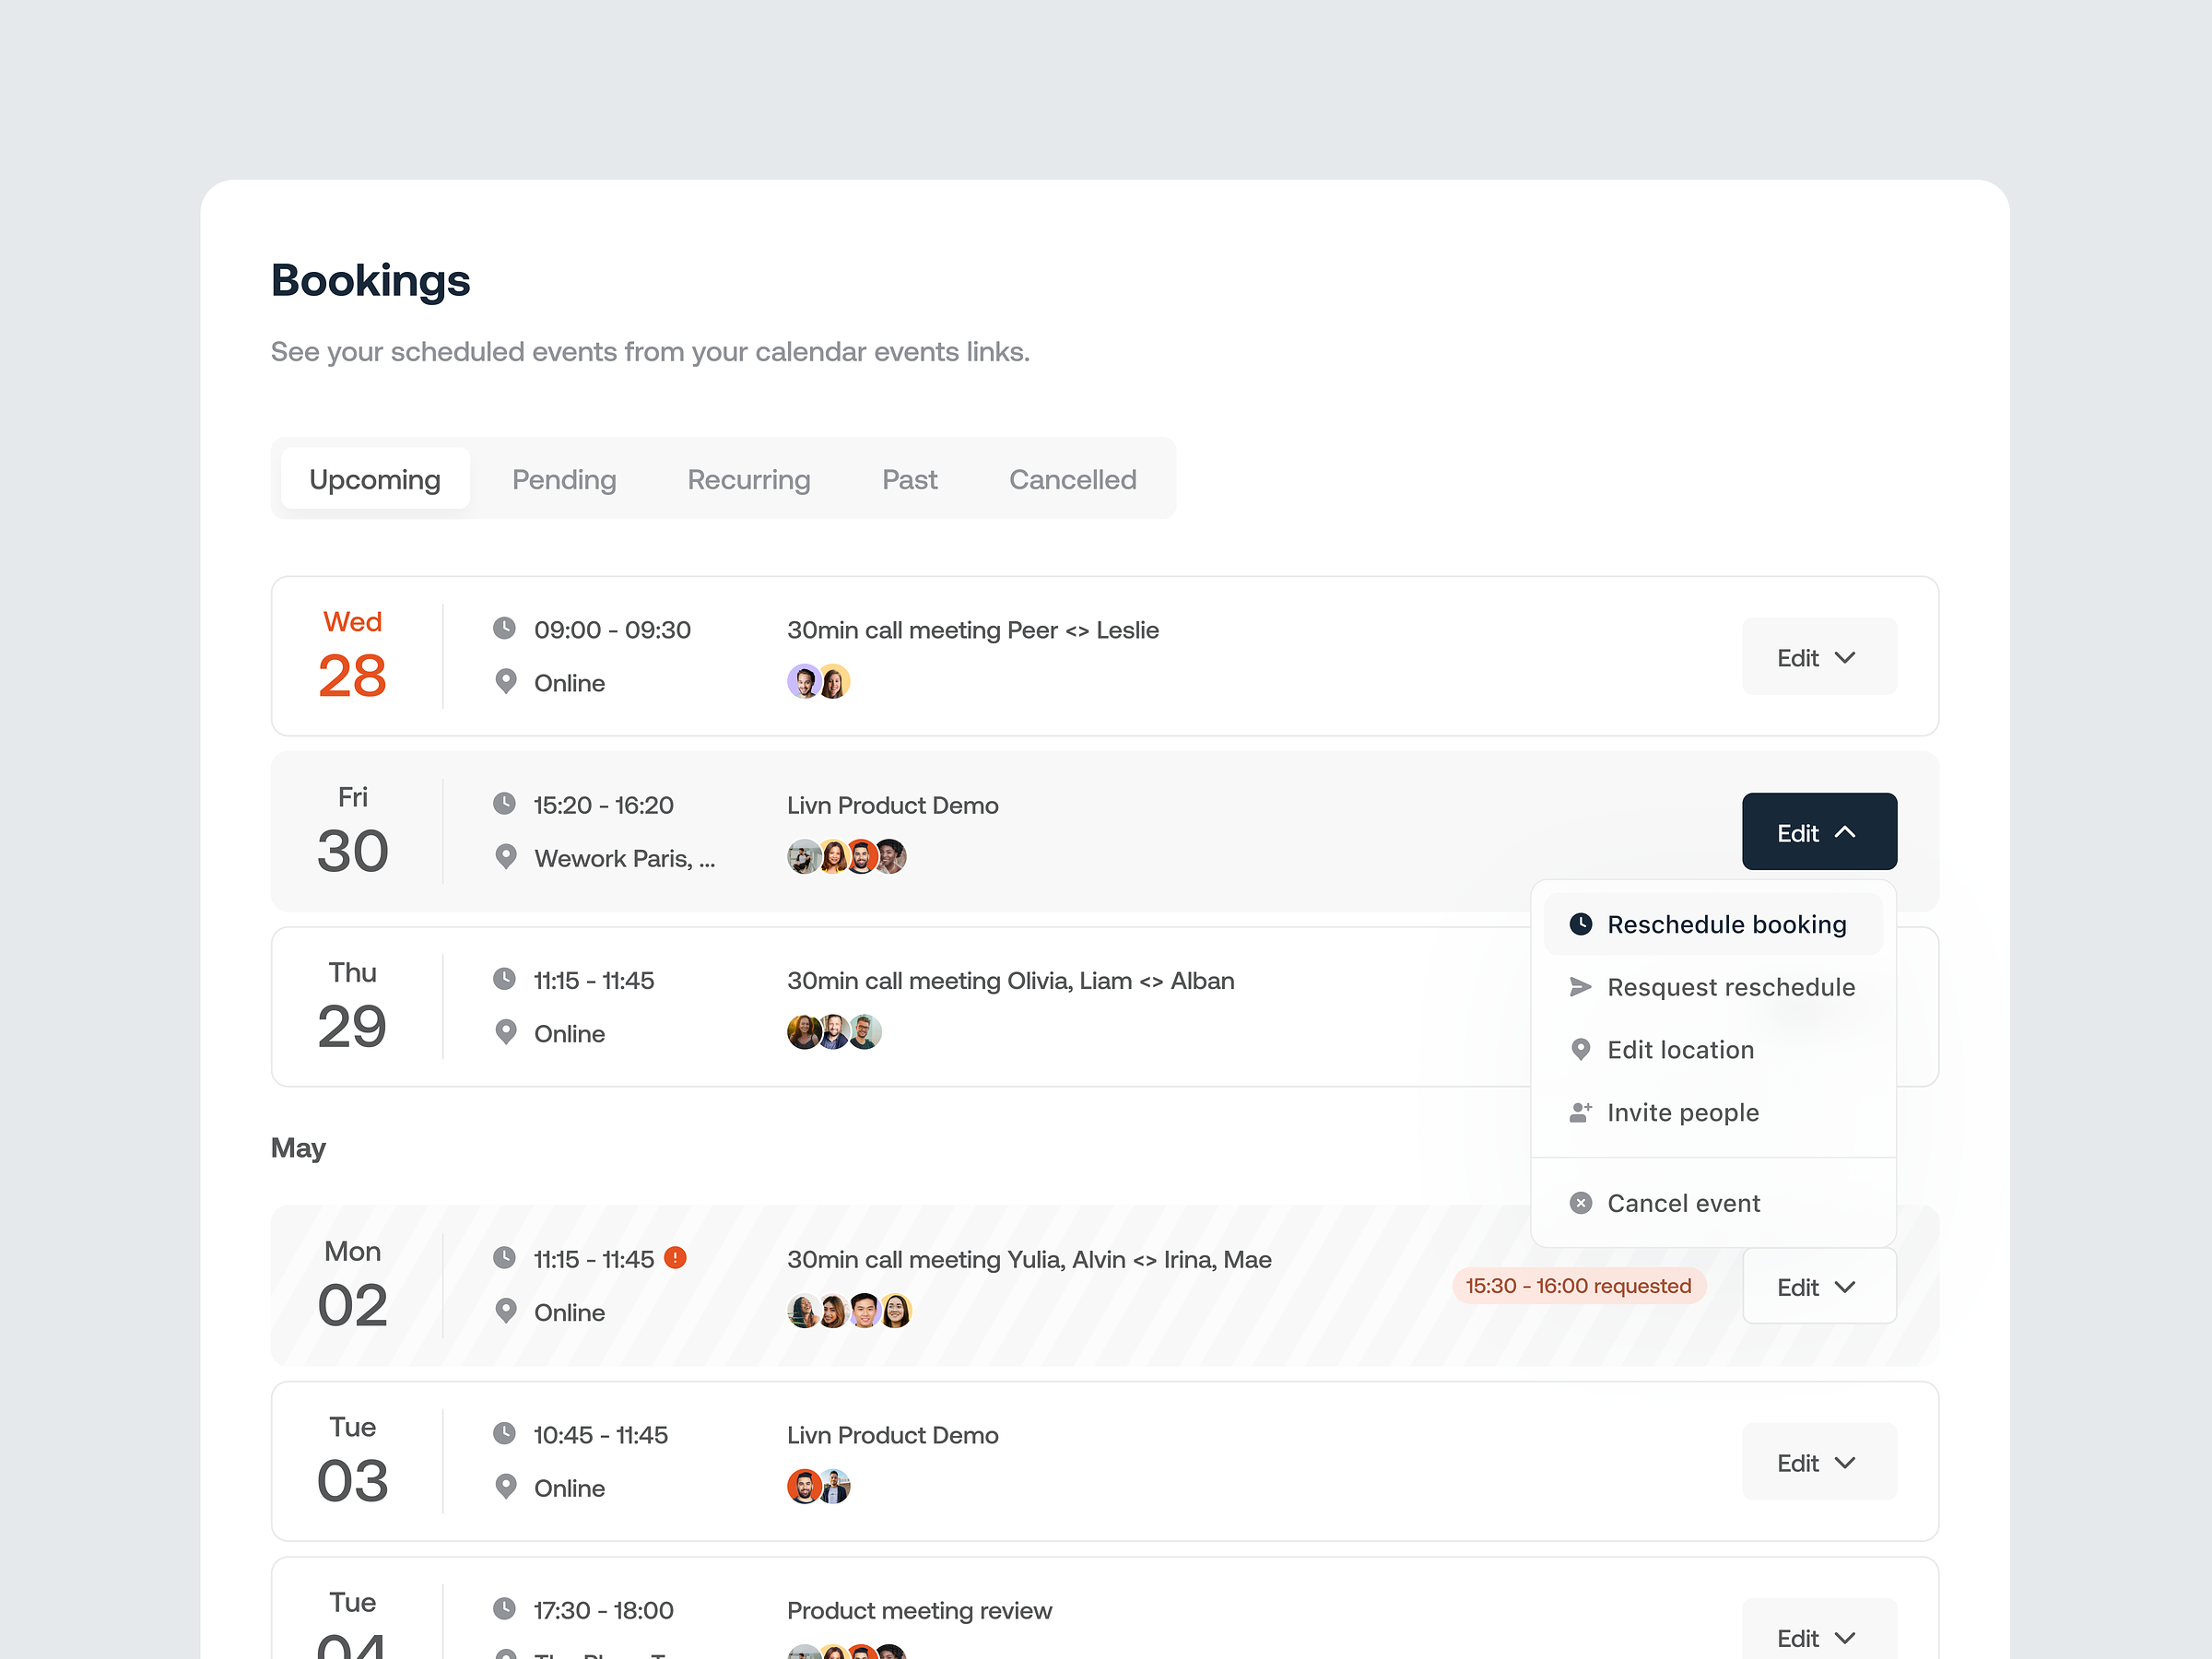Click Edit on the Product meeting review

[1818, 1637]
